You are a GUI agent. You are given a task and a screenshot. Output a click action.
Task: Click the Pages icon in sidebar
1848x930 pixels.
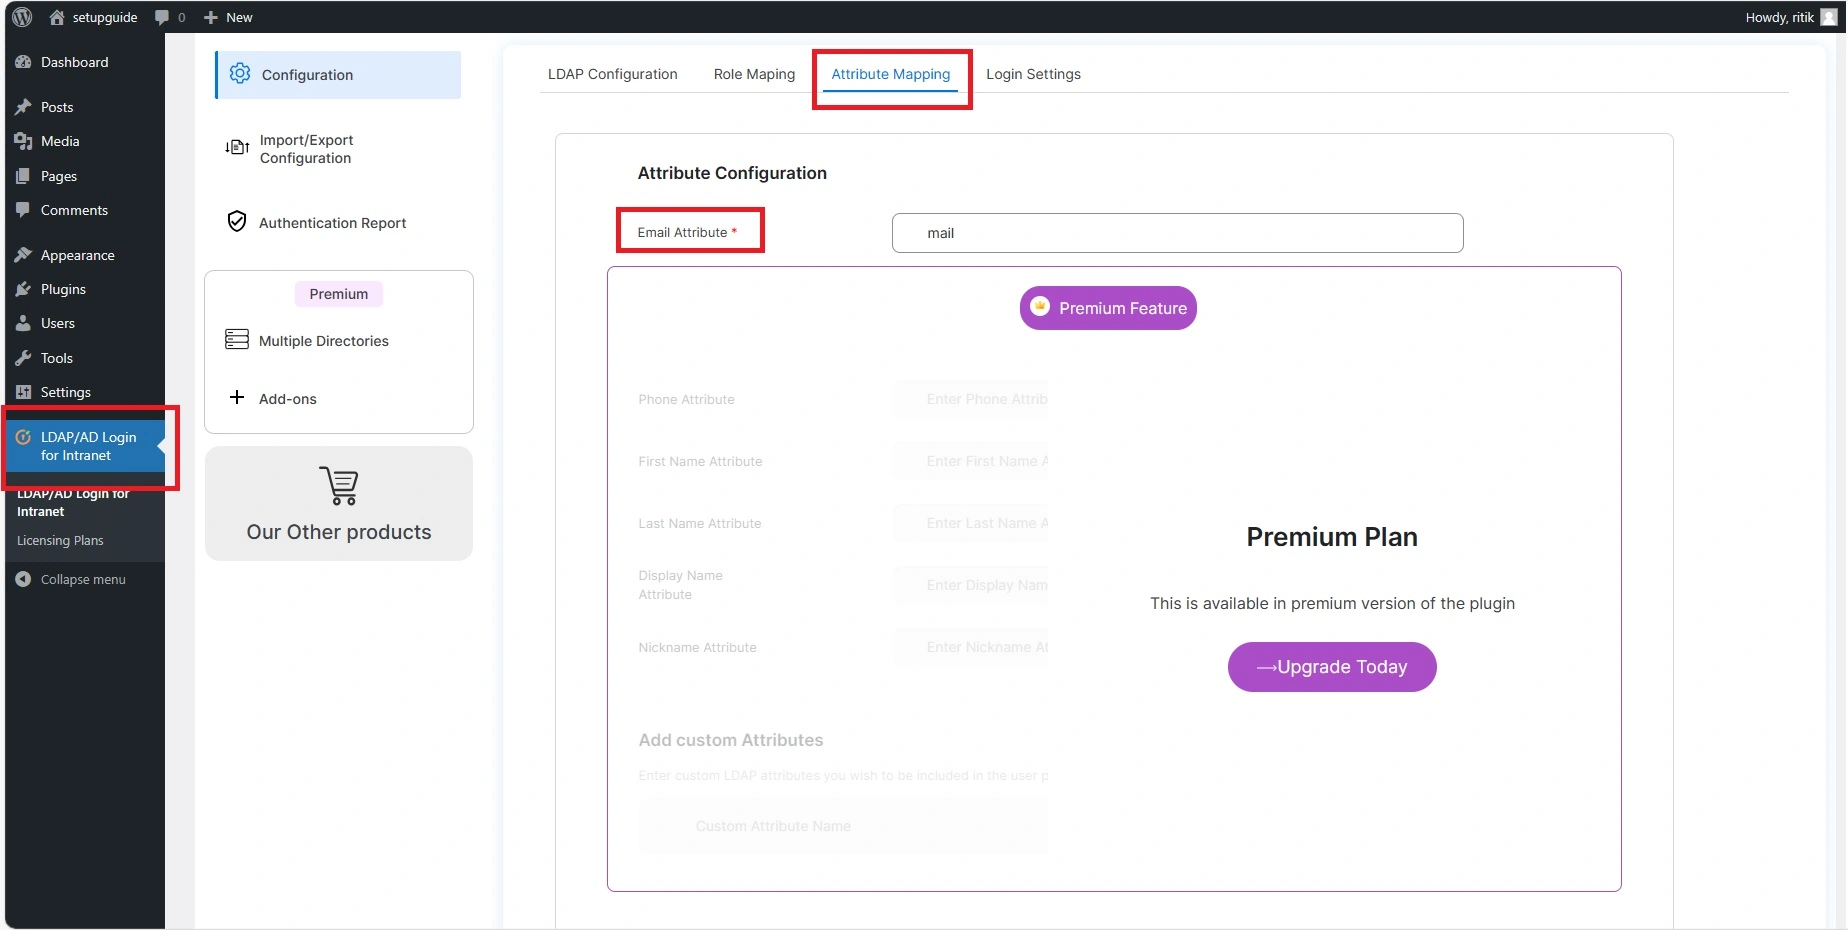click(24, 176)
